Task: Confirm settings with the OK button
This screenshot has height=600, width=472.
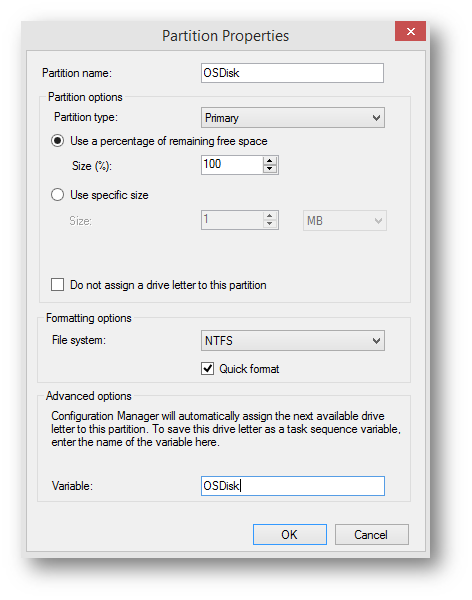Action: (x=290, y=535)
